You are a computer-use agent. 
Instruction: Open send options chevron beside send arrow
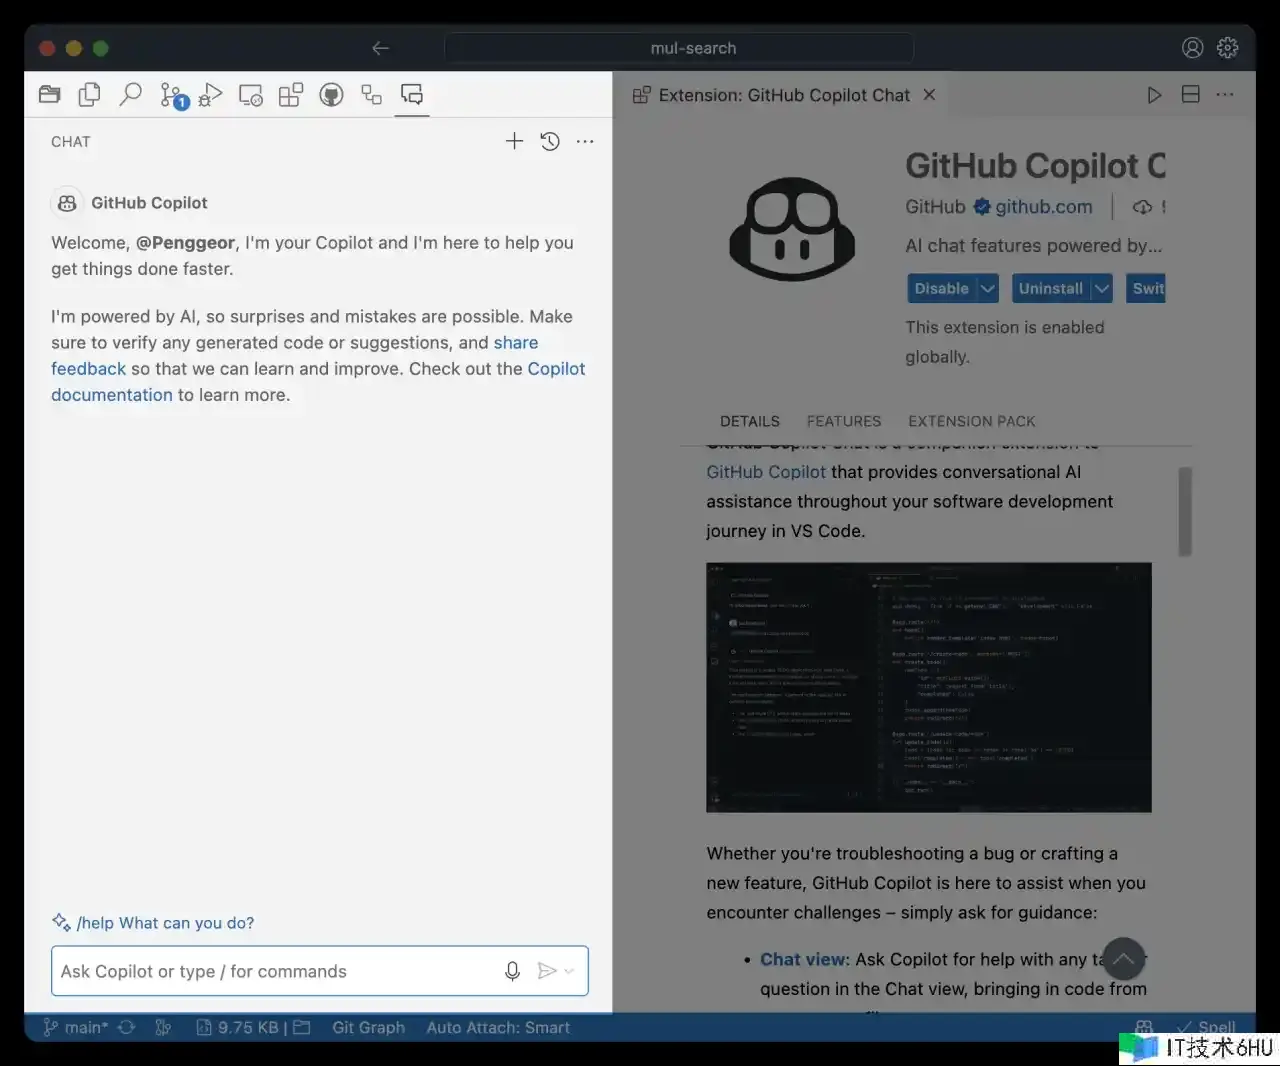[x=569, y=971]
